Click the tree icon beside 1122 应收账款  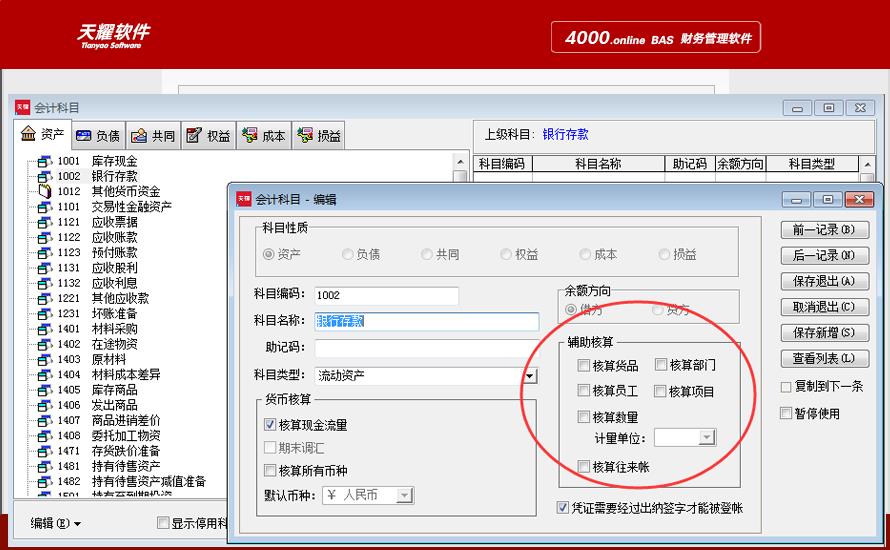tap(44, 237)
